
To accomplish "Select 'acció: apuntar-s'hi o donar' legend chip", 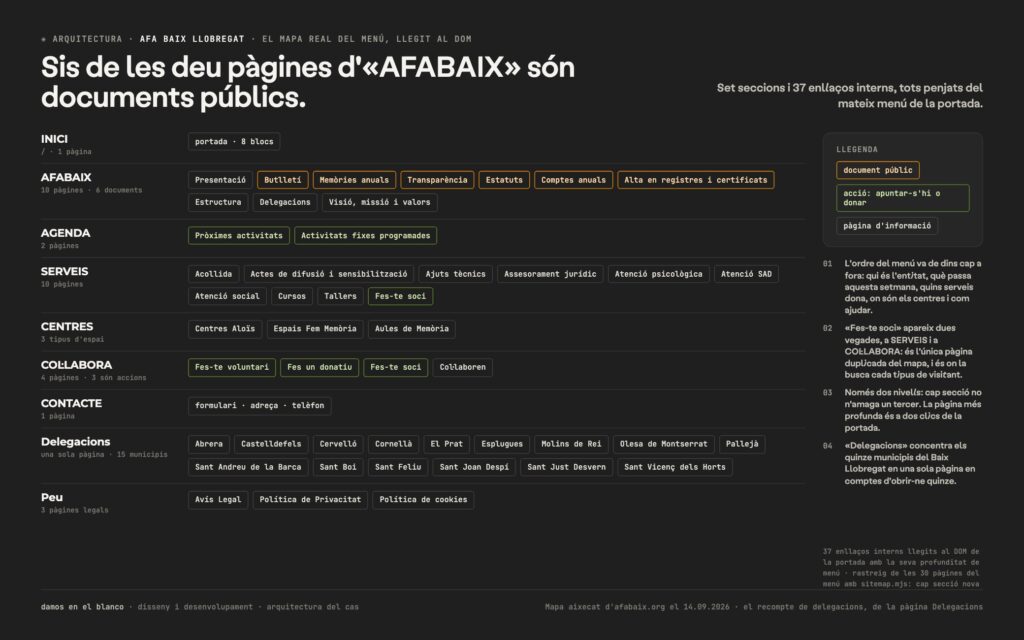I will (903, 199).
